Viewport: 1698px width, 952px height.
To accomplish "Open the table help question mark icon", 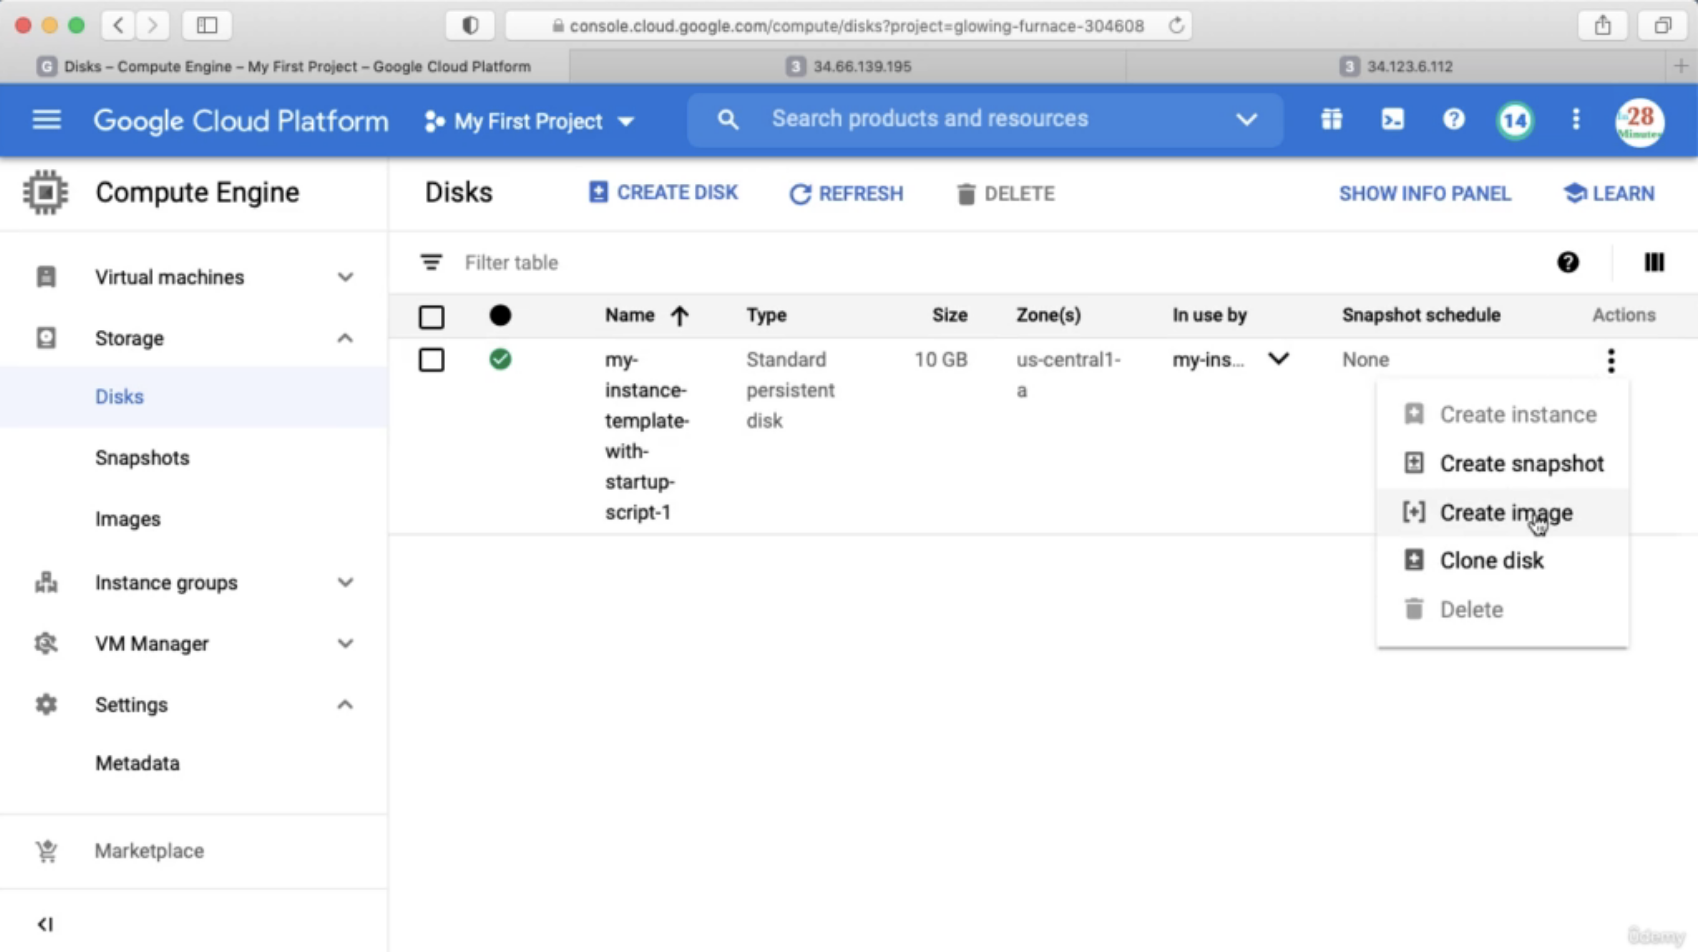I will coord(1567,262).
